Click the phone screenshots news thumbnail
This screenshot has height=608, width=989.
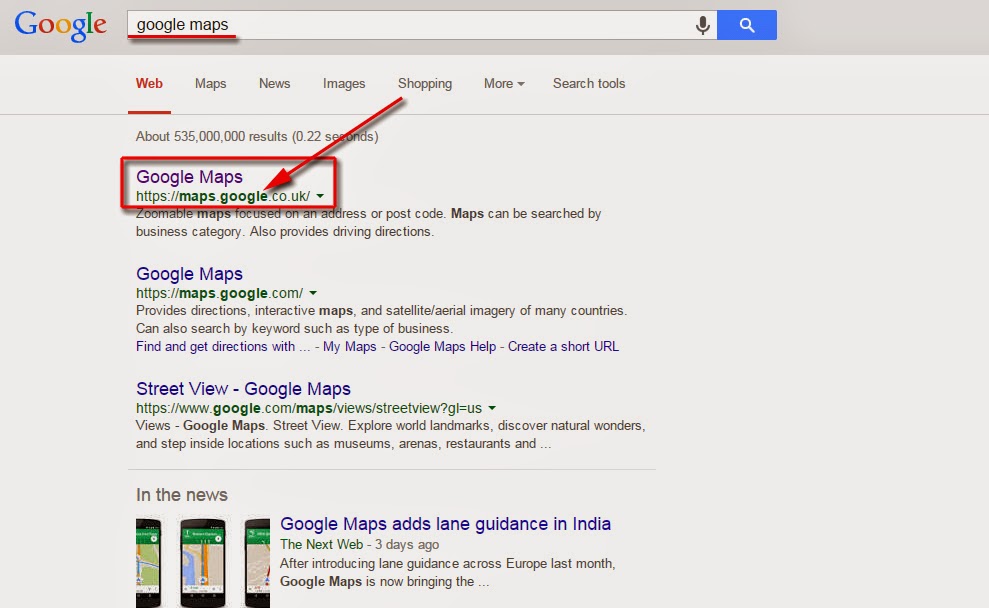tap(202, 563)
